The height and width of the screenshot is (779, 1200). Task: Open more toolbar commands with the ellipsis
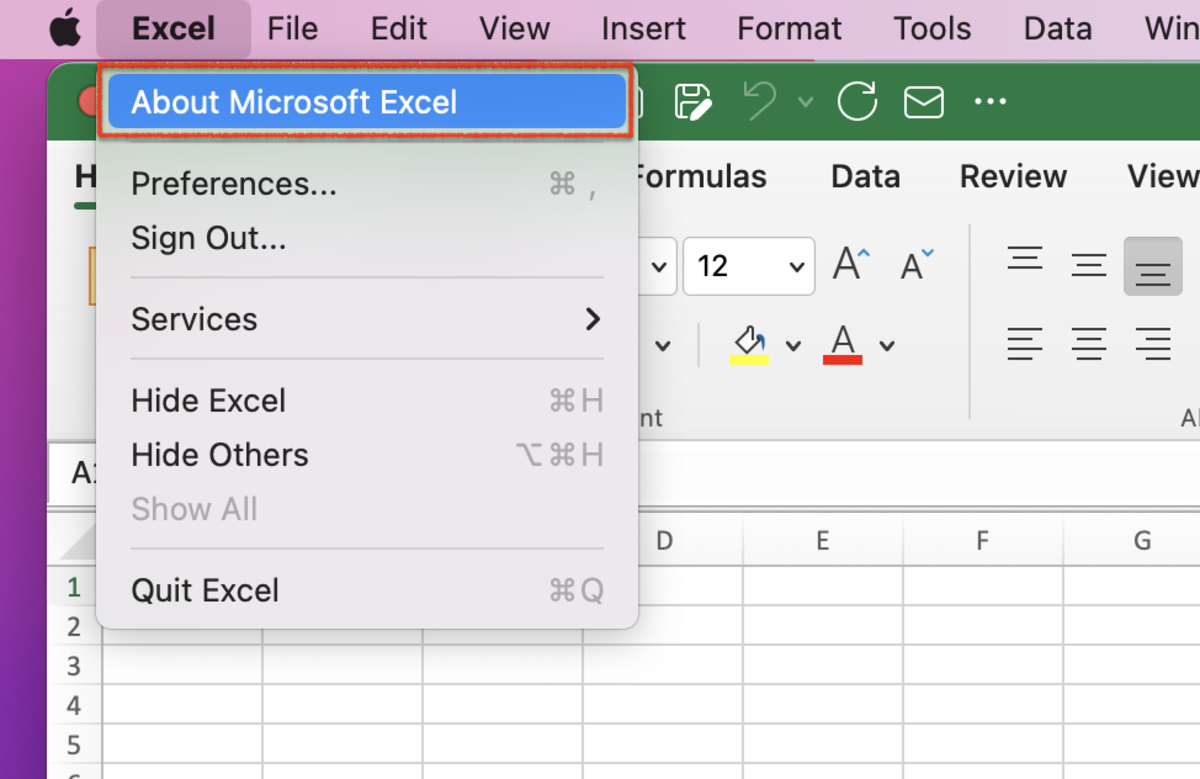[x=990, y=101]
